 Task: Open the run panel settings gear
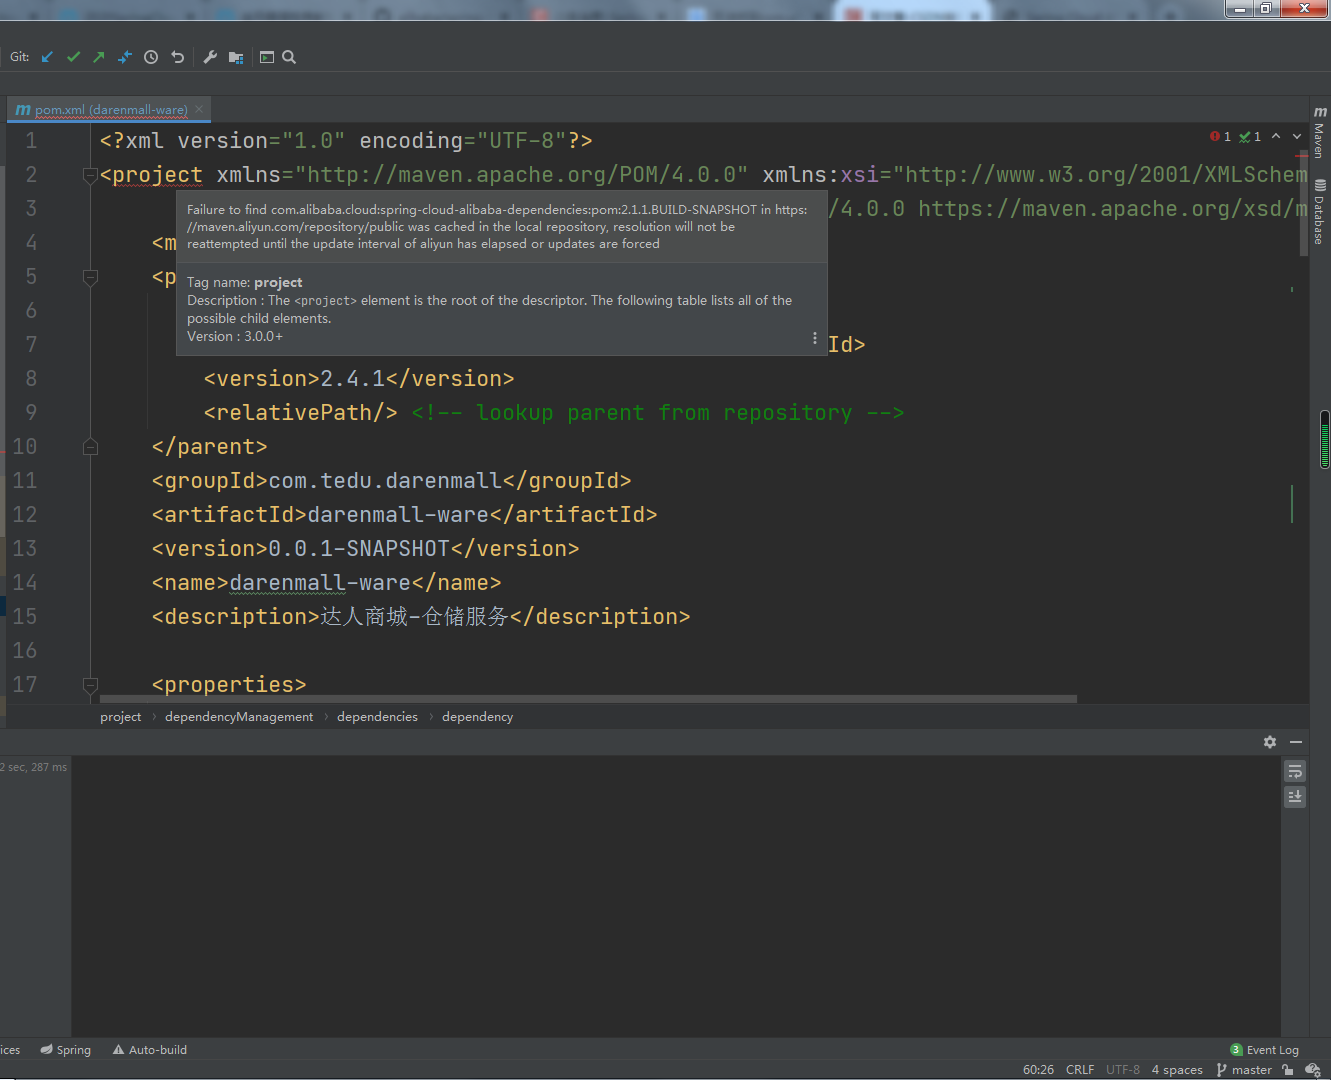[1269, 742]
